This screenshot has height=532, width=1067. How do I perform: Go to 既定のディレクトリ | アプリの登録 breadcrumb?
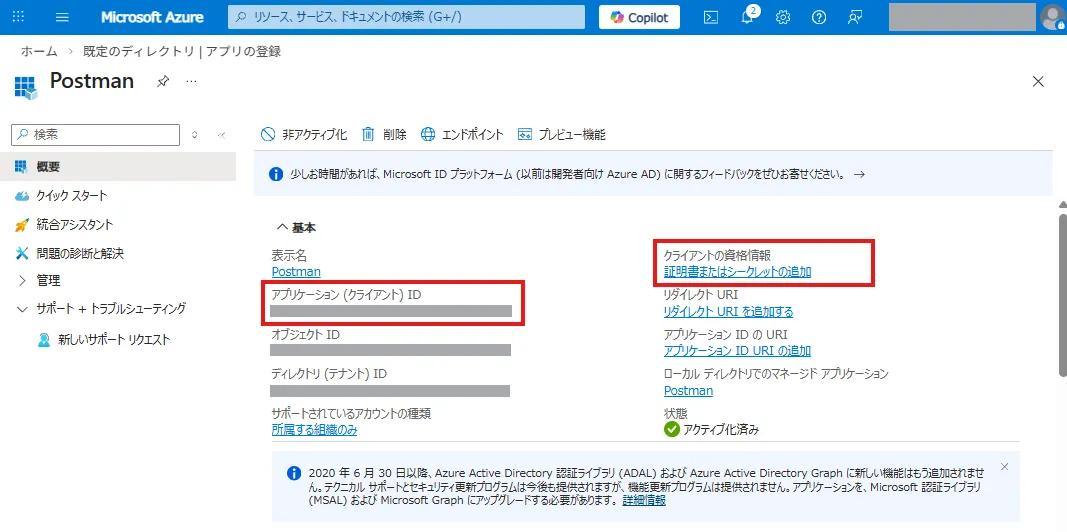coord(182,52)
